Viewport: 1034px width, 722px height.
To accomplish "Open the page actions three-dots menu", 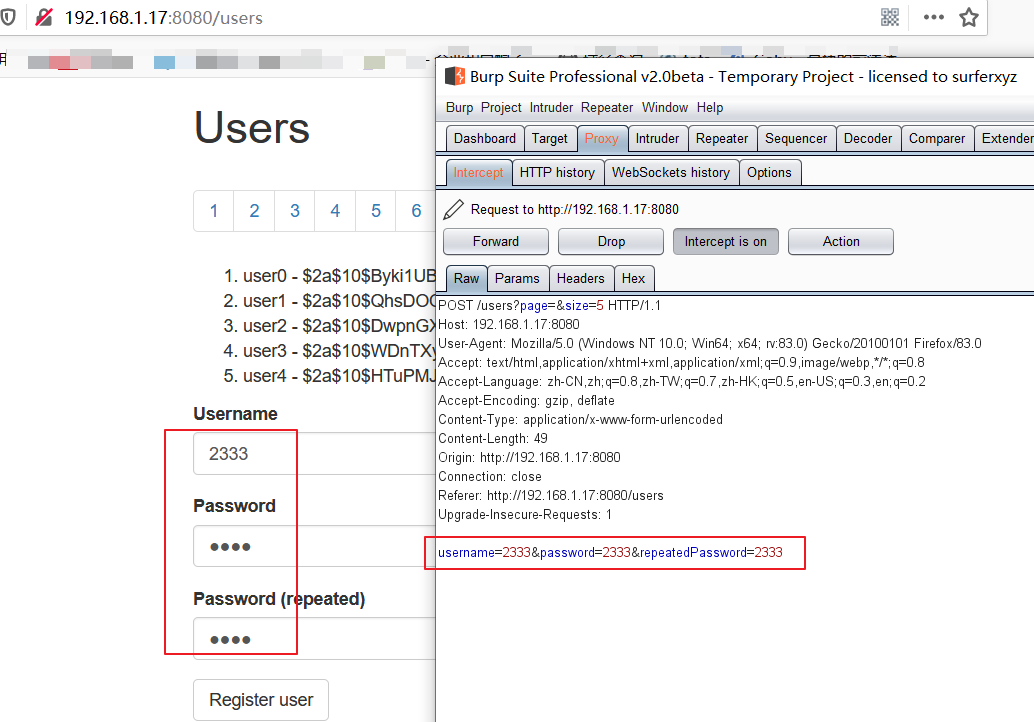I will pyautogui.click(x=934, y=17).
